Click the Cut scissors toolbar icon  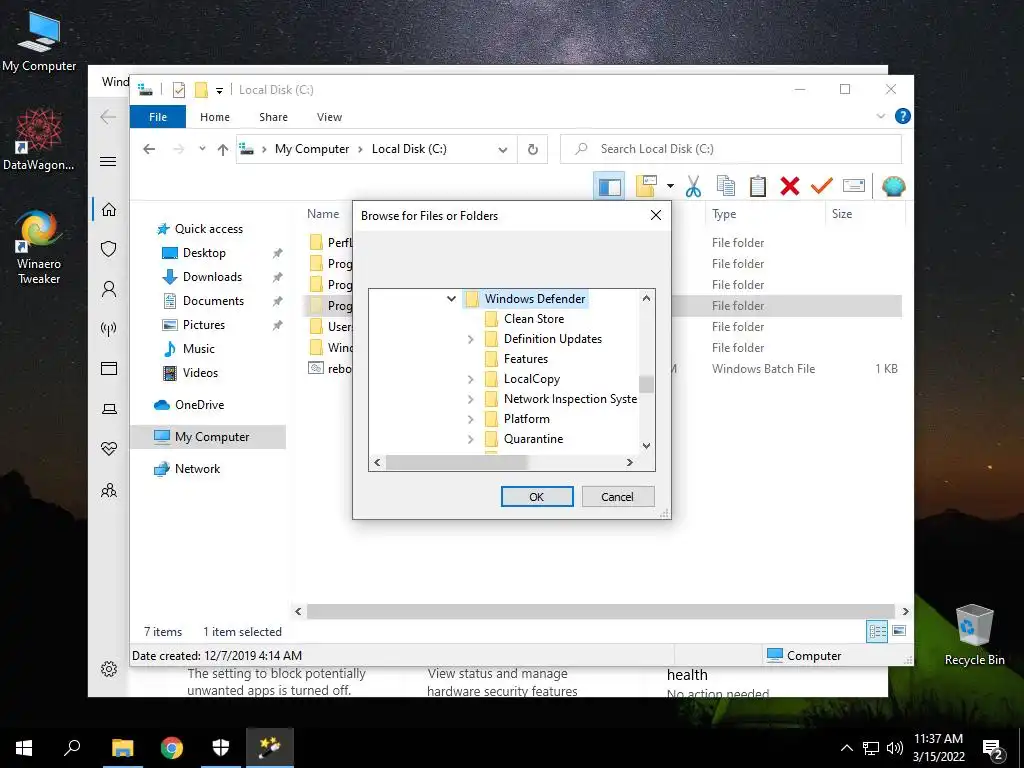[x=693, y=187]
